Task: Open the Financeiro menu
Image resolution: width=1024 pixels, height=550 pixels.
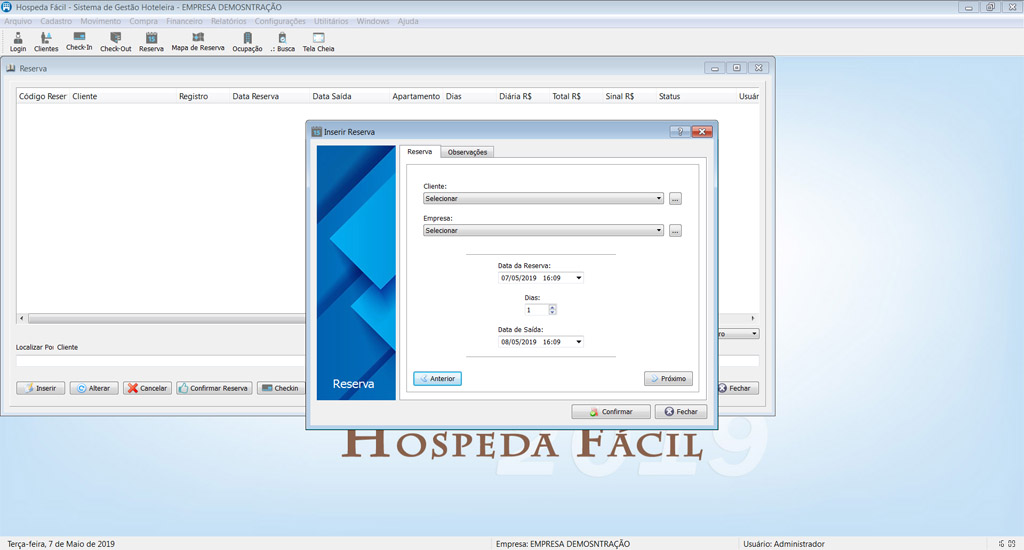Action: [184, 21]
